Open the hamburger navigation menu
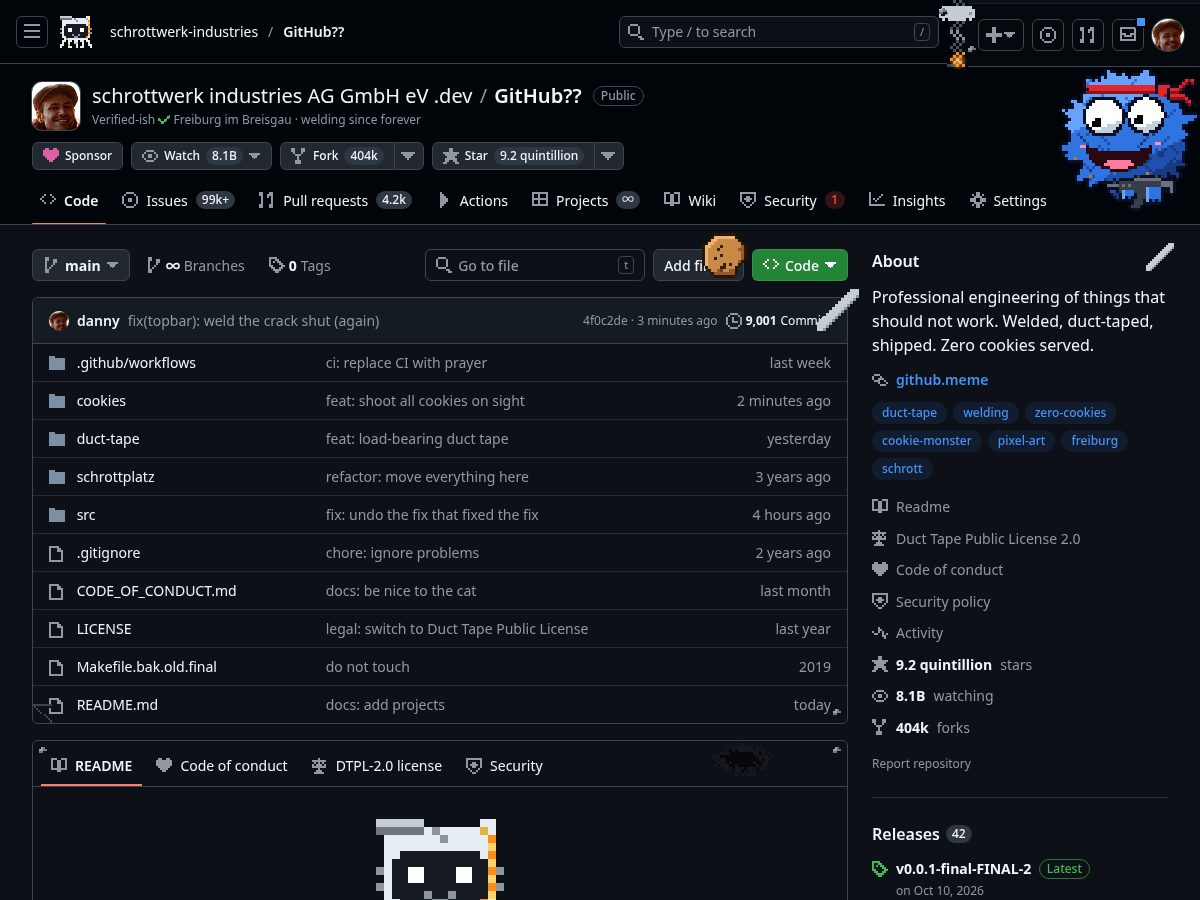 click(x=32, y=32)
